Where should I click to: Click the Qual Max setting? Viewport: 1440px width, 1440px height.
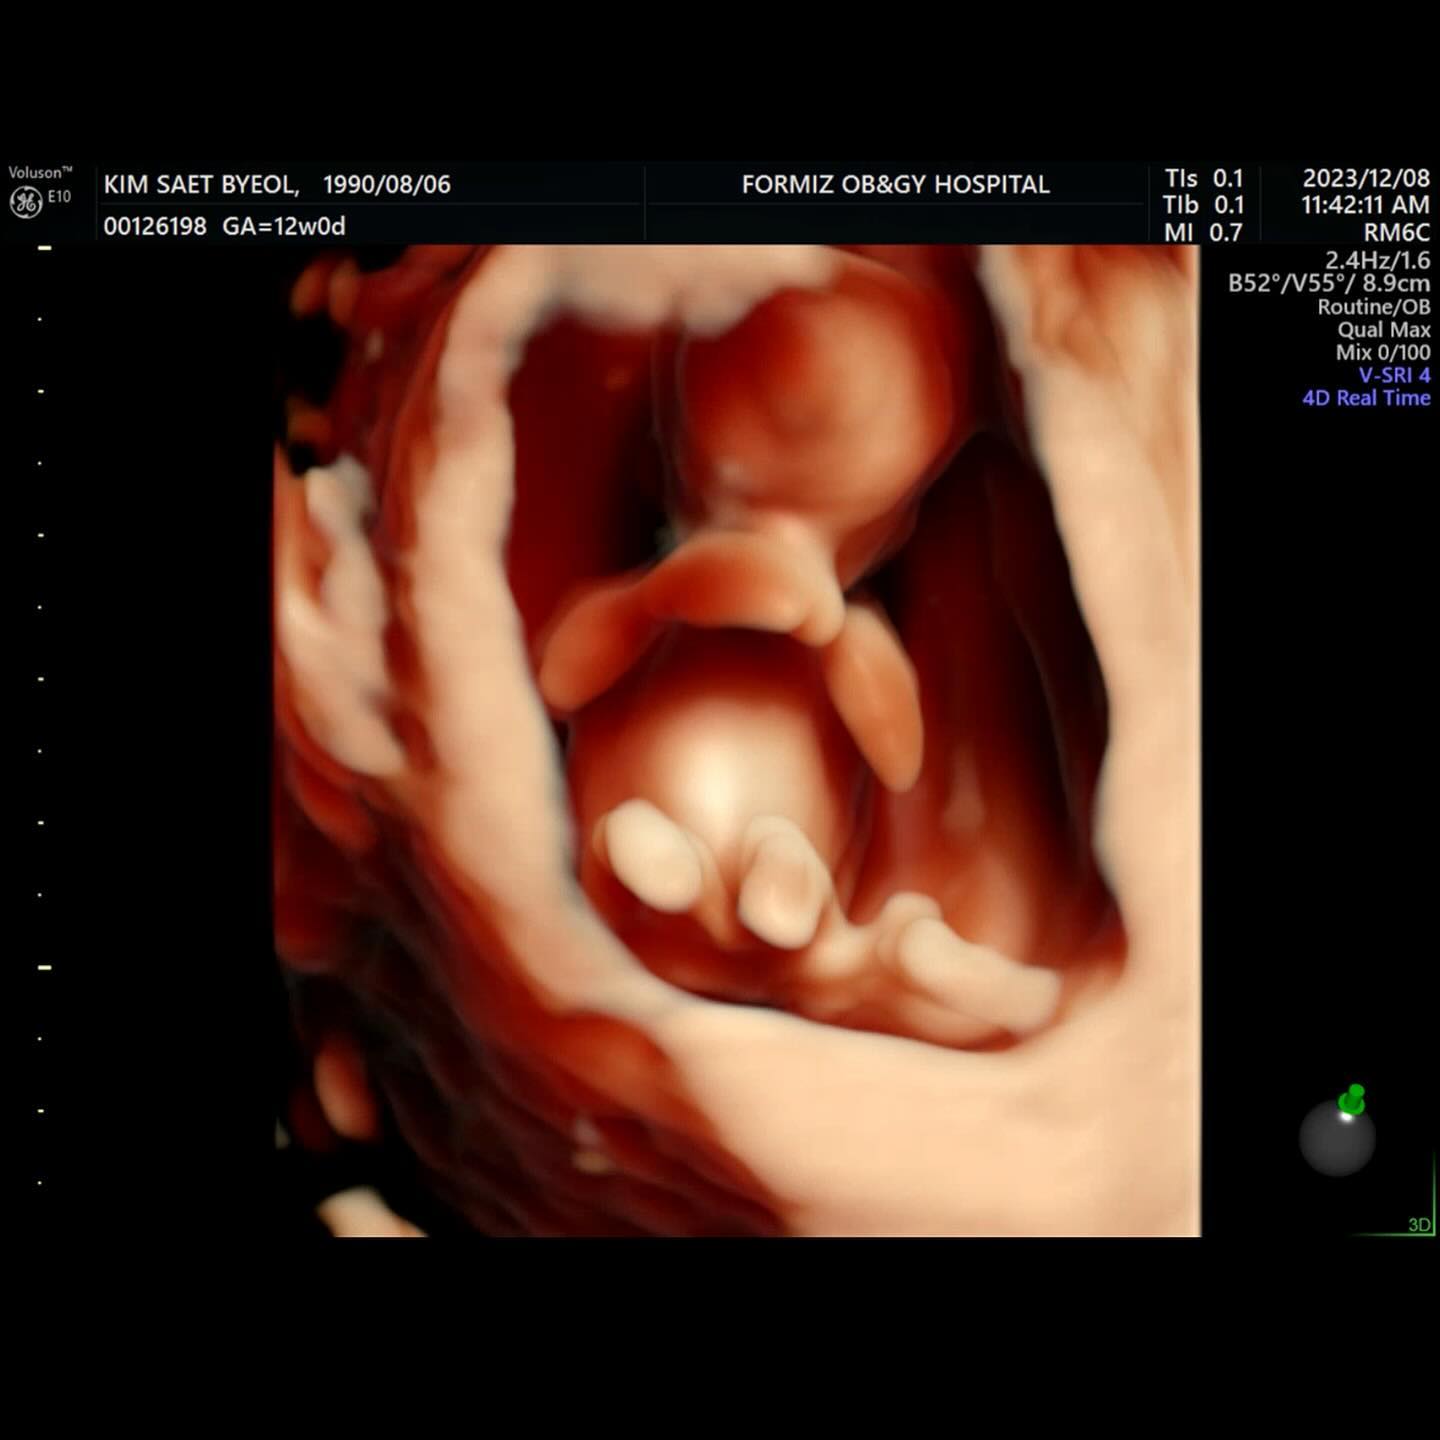click(1384, 330)
